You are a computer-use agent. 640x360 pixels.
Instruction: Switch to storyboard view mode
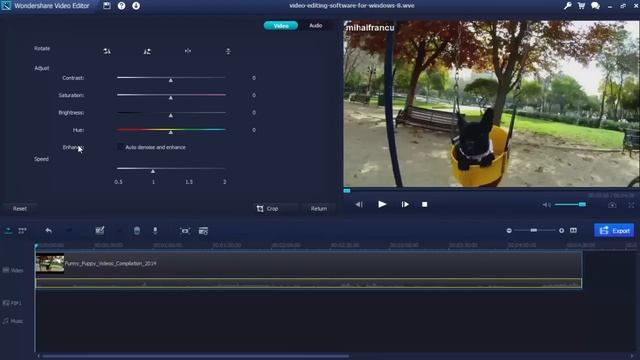pos(22,231)
